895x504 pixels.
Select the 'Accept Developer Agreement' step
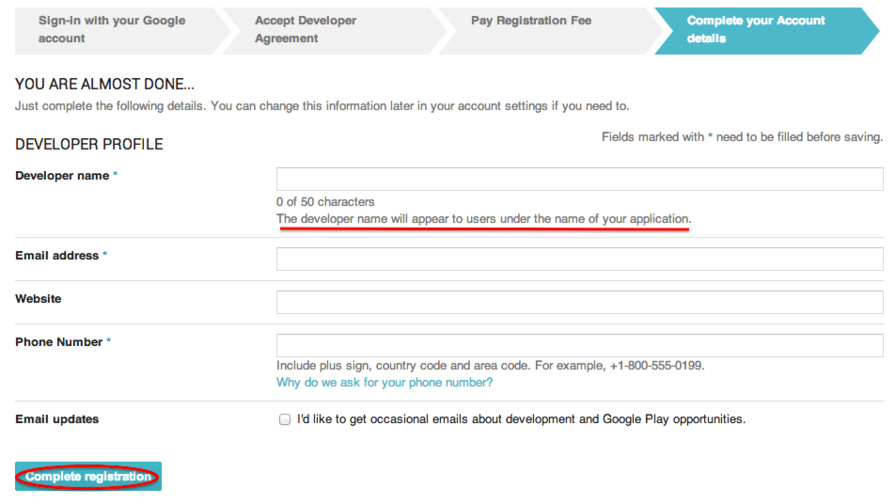coord(320,29)
